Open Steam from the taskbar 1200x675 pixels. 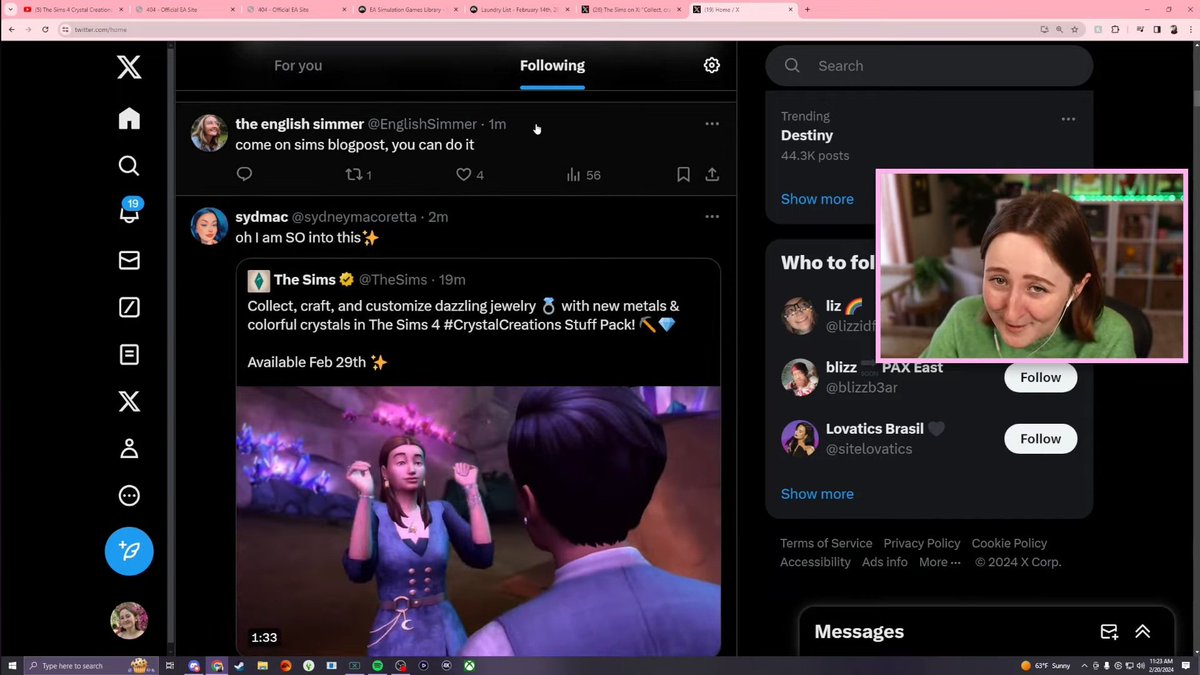[240, 665]
